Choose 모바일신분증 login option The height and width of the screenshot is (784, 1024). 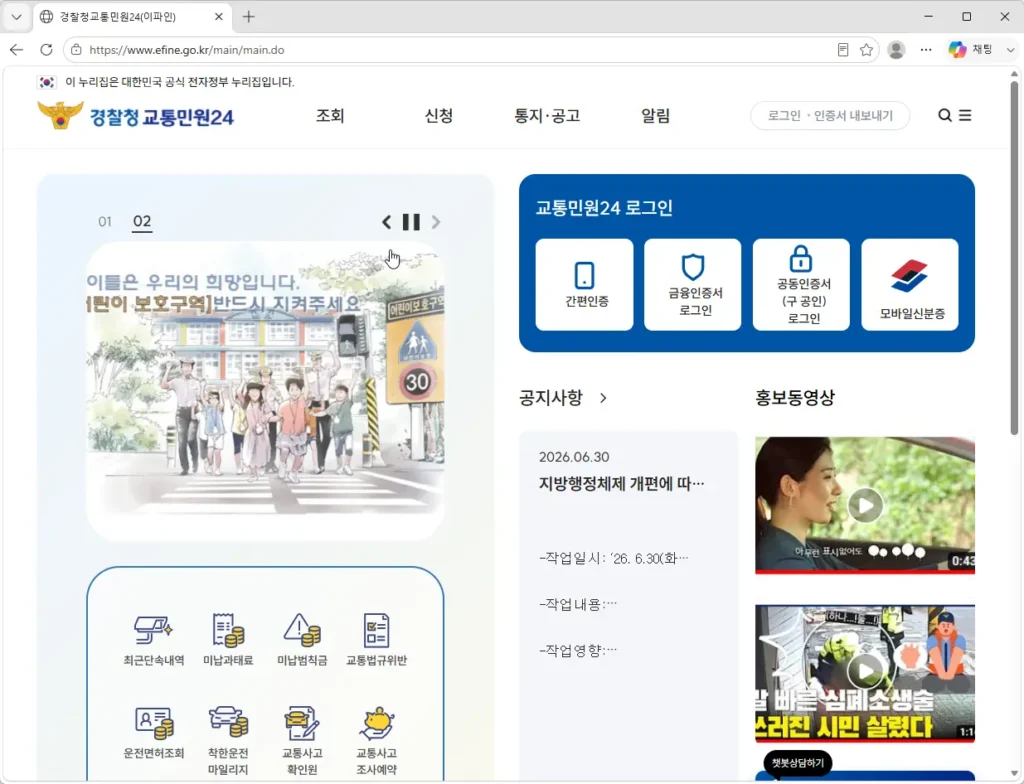point(910,284)
